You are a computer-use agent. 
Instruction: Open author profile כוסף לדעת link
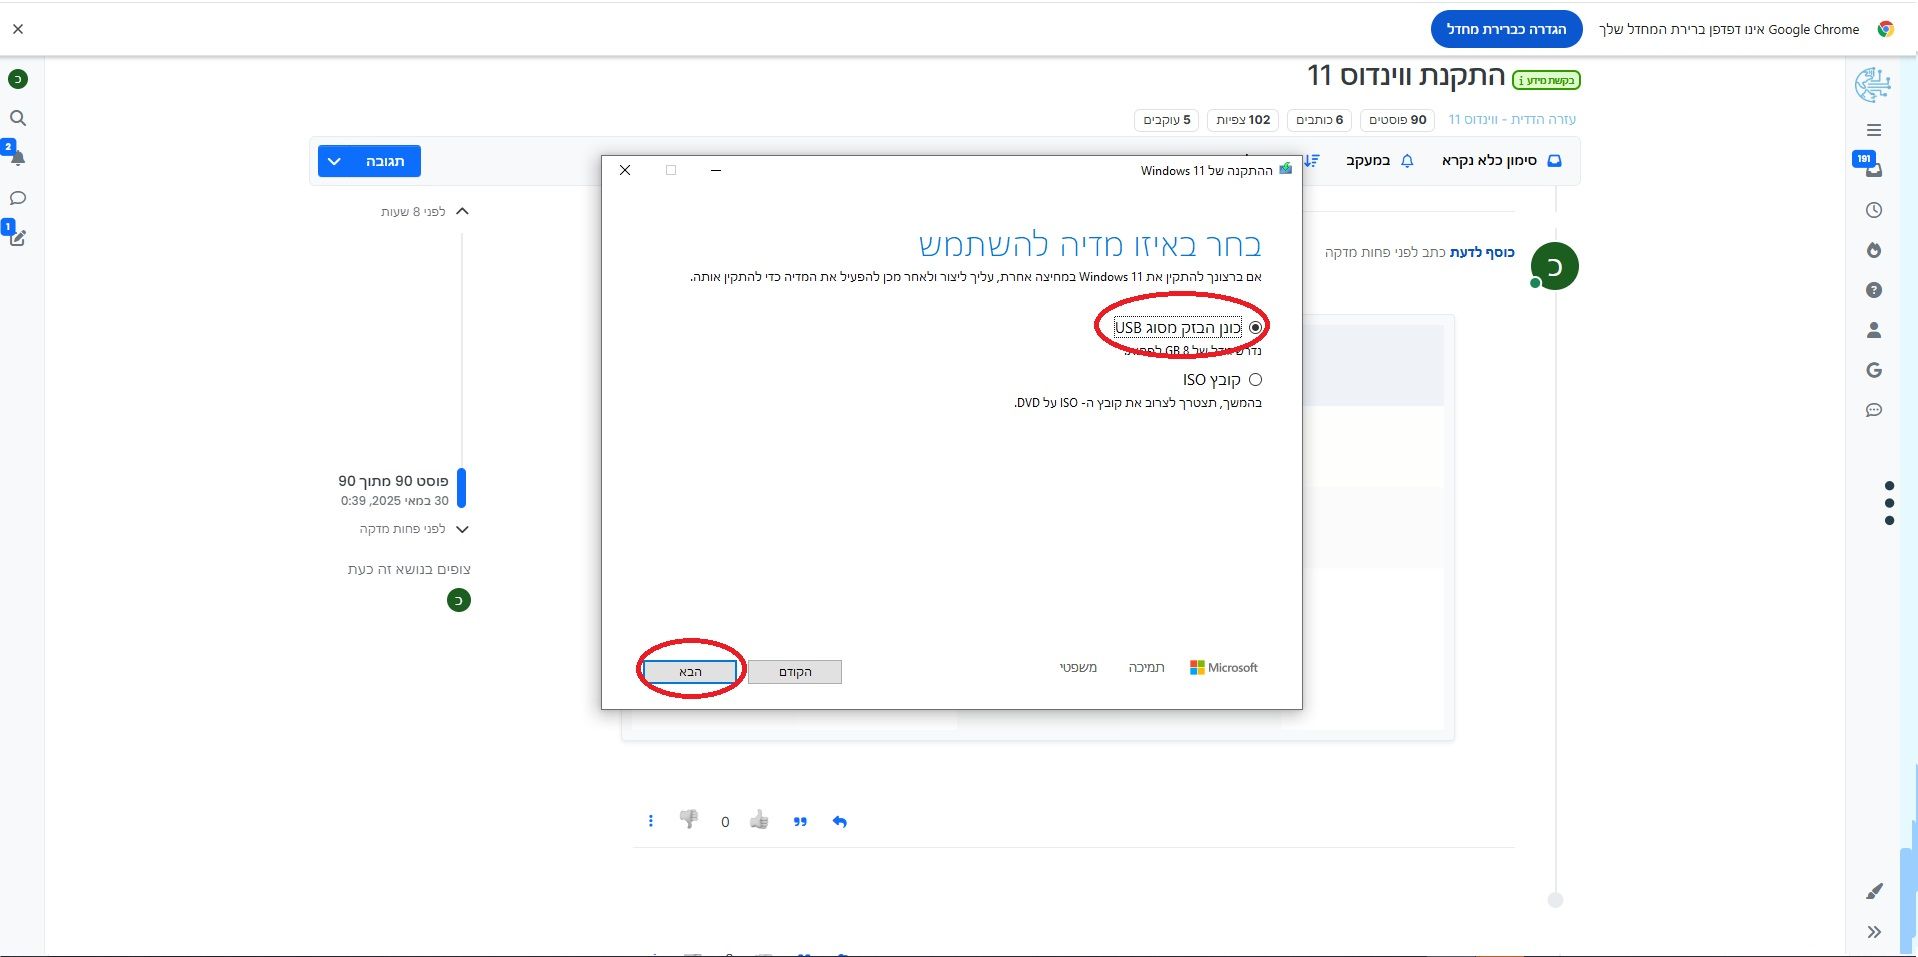click(x=1482, y=252)
